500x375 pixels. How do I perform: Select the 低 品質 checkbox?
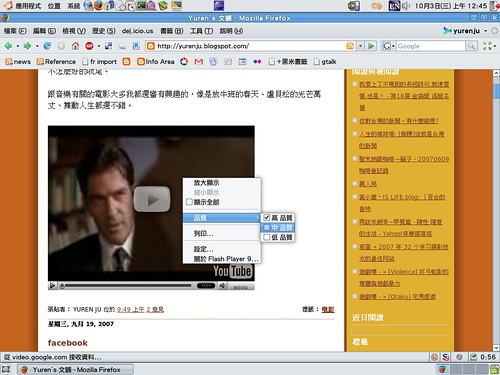tap(266, 237)
